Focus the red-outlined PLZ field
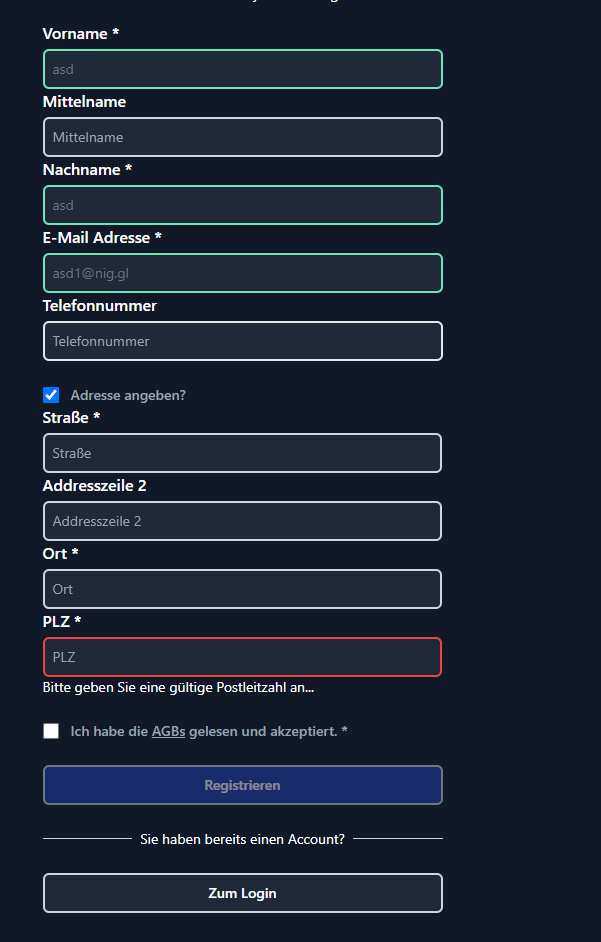Screen dimensions: 601x942 click(x=242, y=657)
